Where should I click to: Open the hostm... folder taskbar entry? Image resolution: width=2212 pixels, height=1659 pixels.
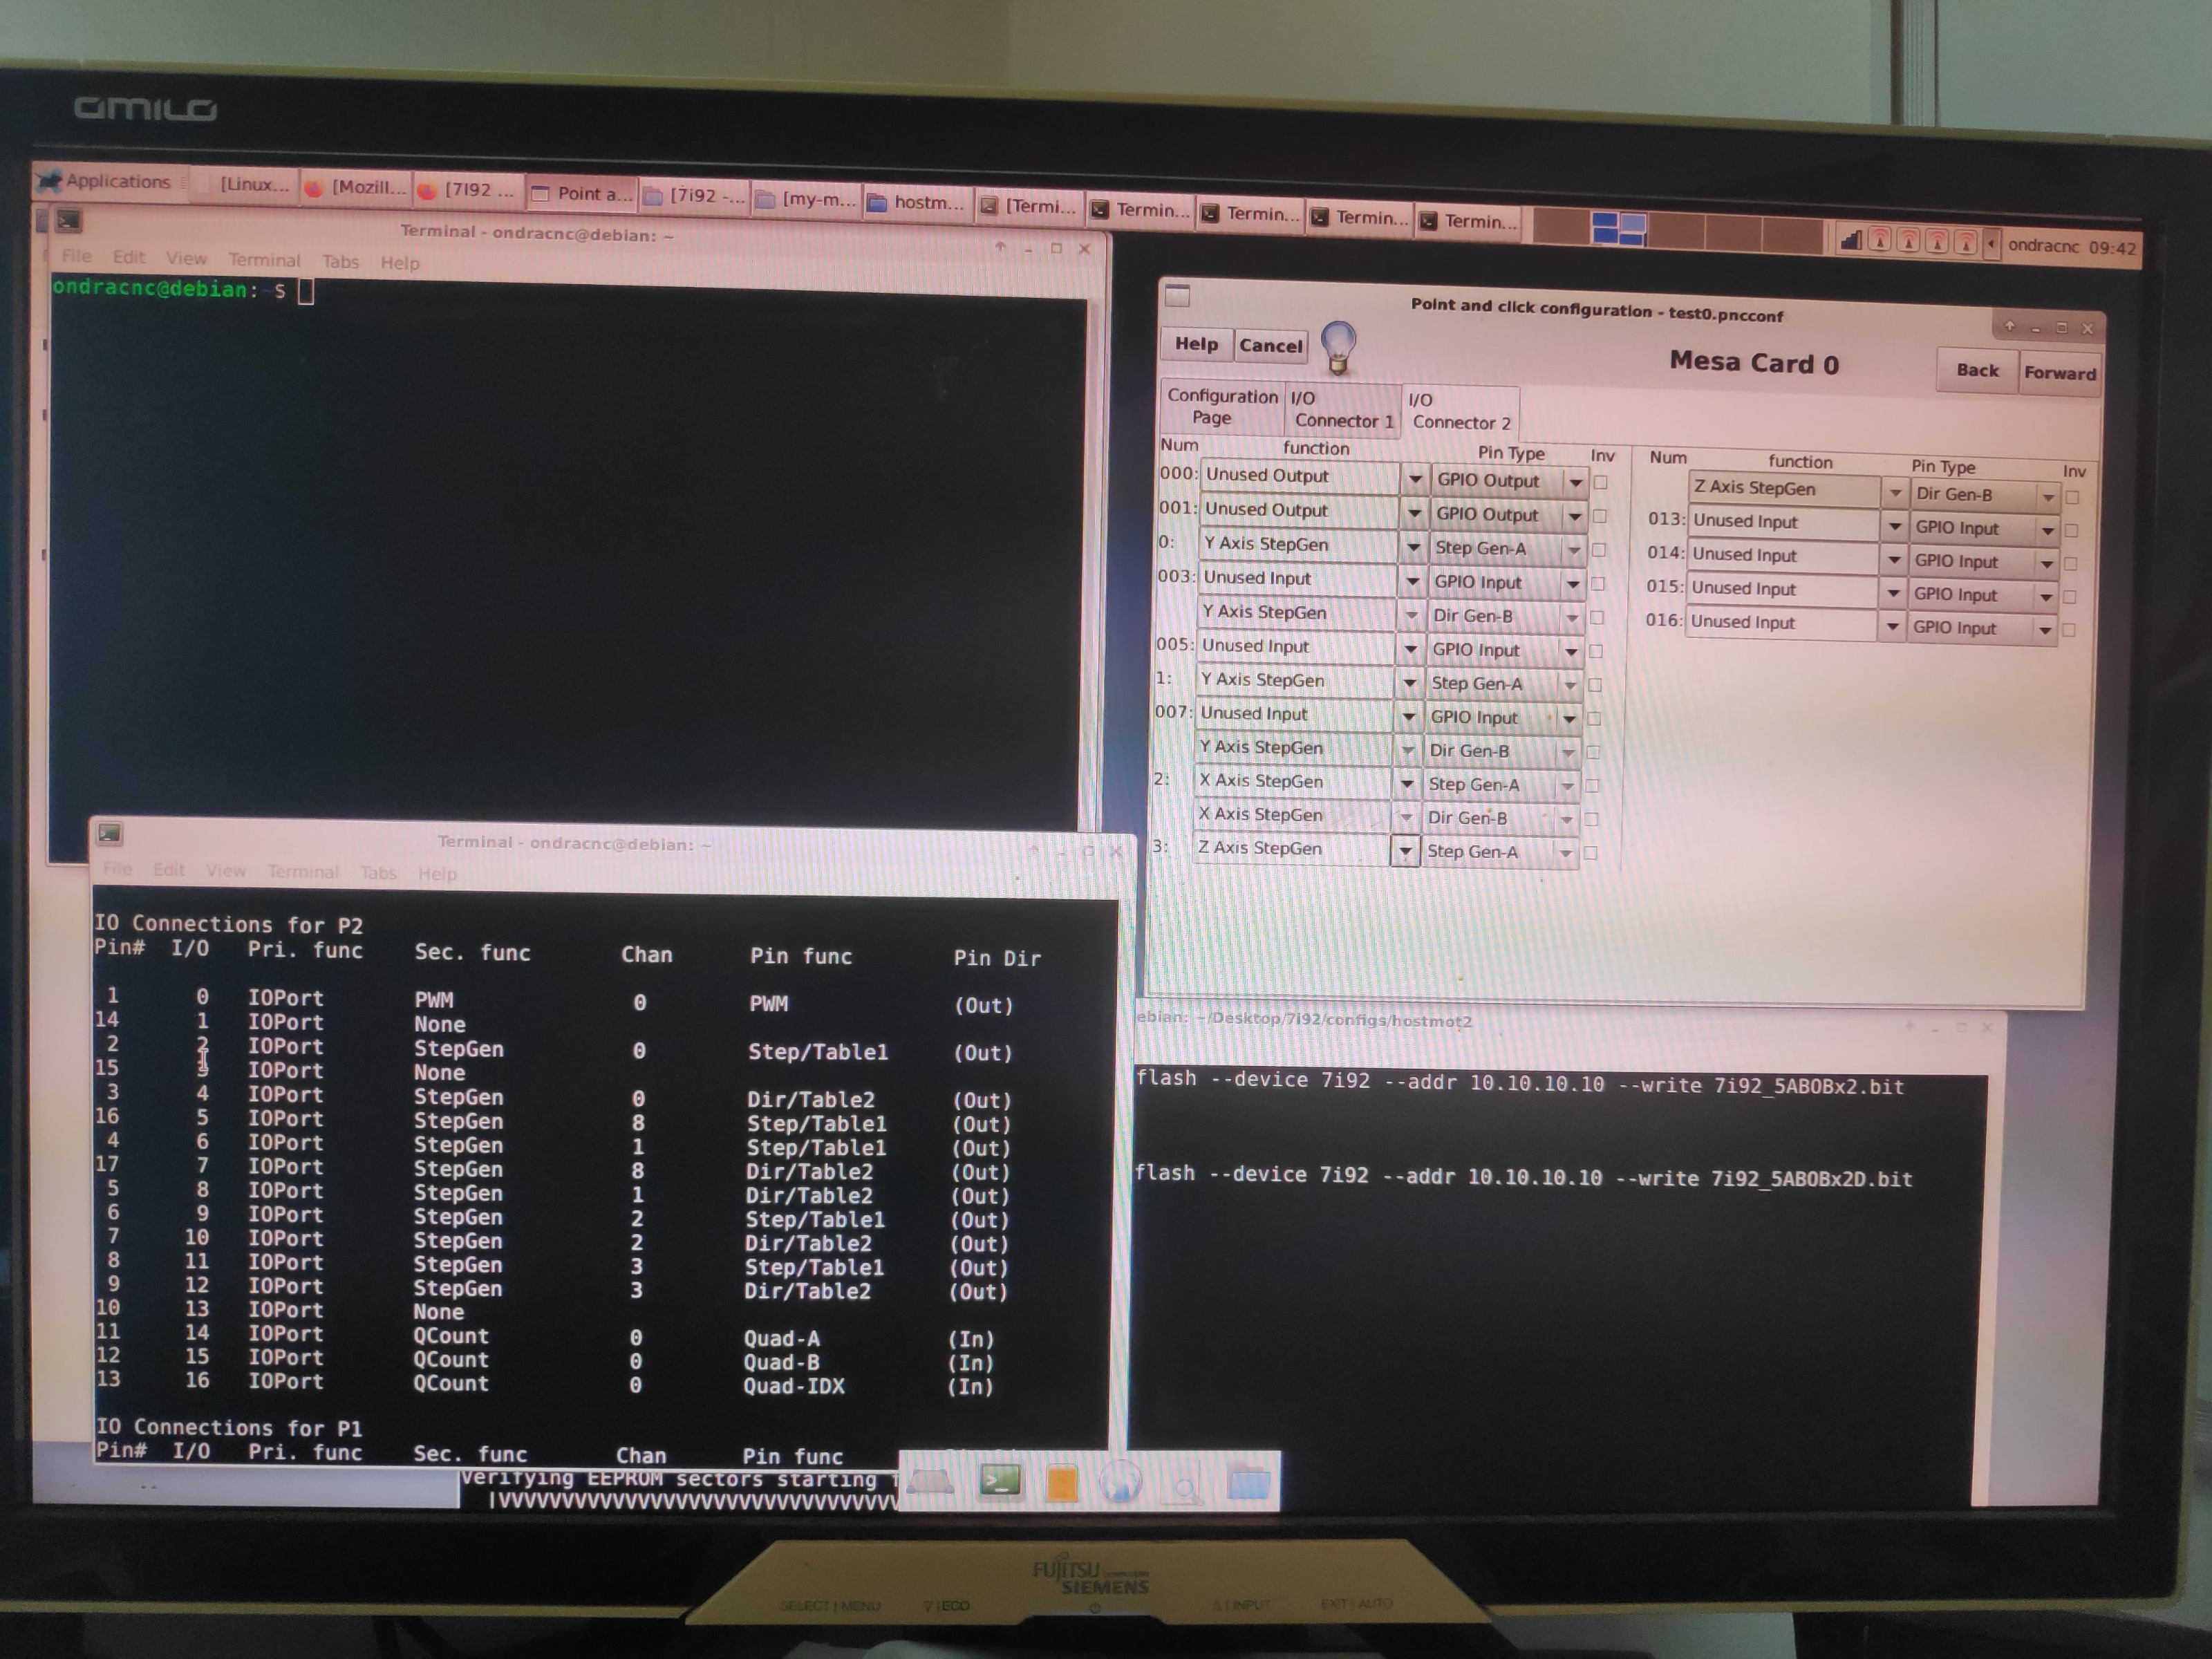[917, 202]
